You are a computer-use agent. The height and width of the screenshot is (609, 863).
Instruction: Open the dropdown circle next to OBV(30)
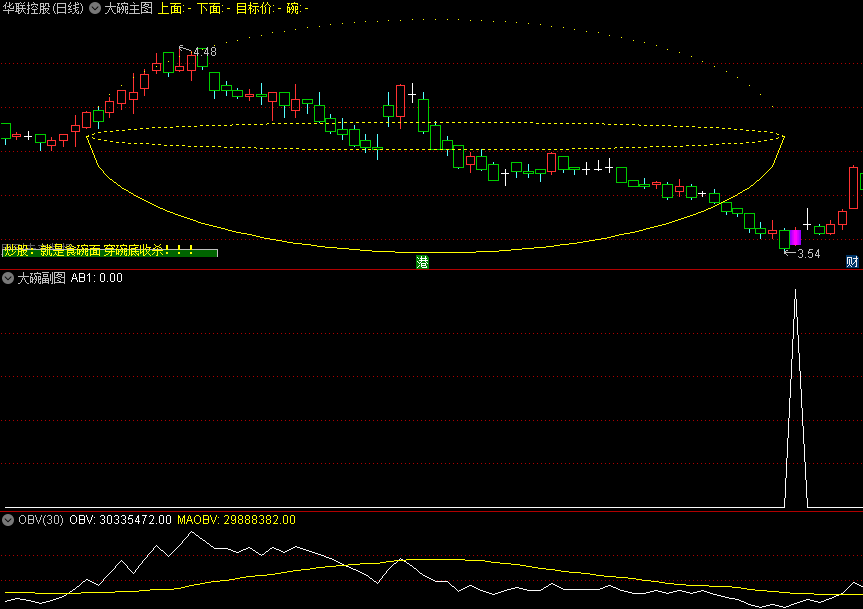[8, 520]
